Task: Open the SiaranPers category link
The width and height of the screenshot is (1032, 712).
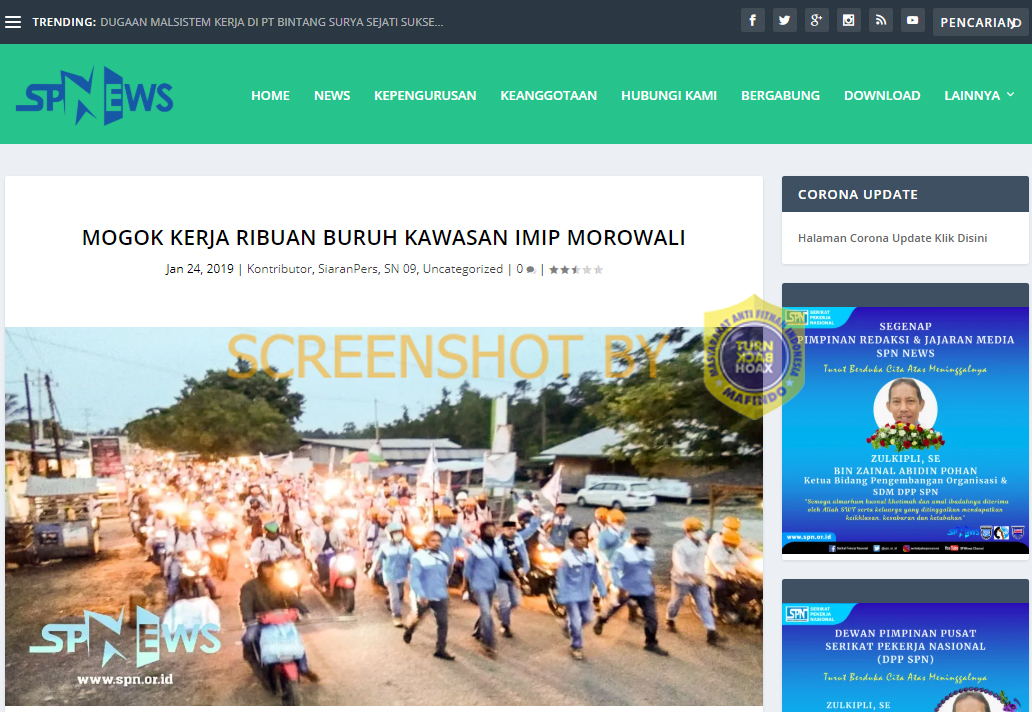Action: (x=348, y=268)
